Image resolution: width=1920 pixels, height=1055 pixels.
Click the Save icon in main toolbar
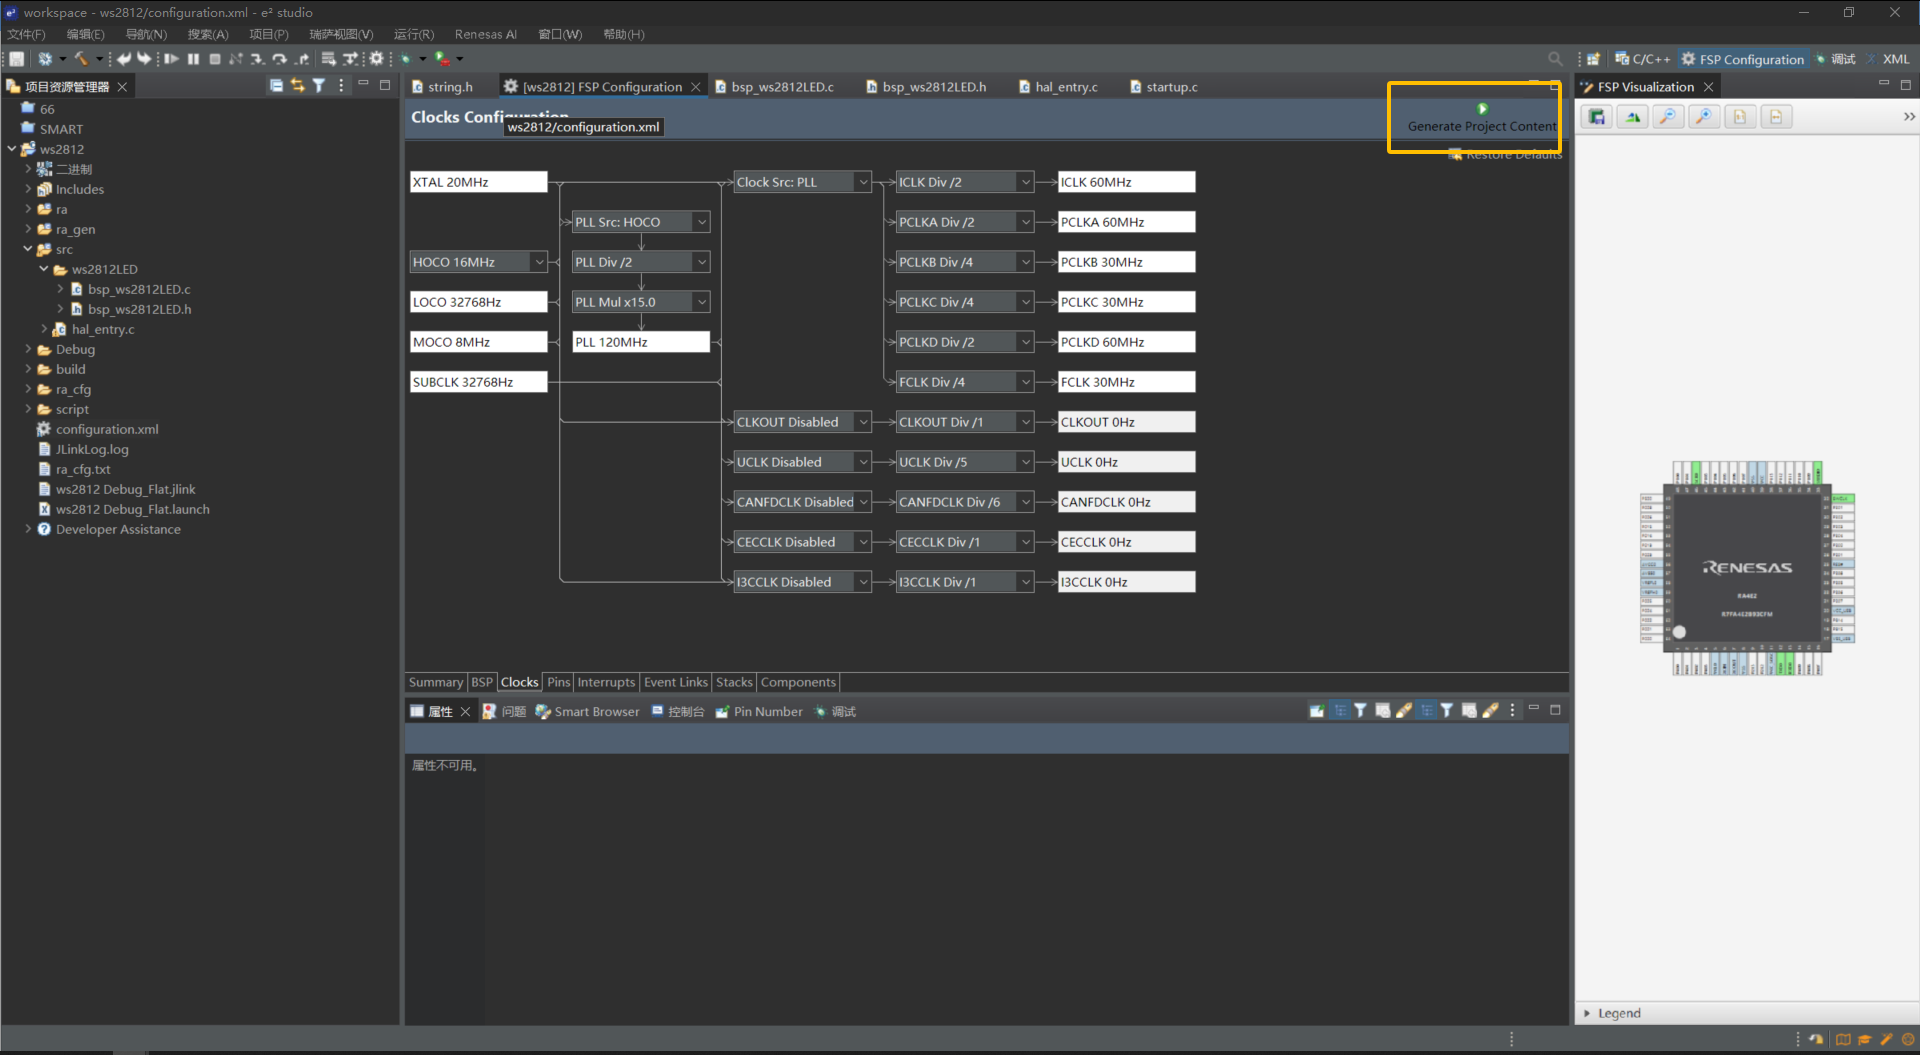(17, 59)
